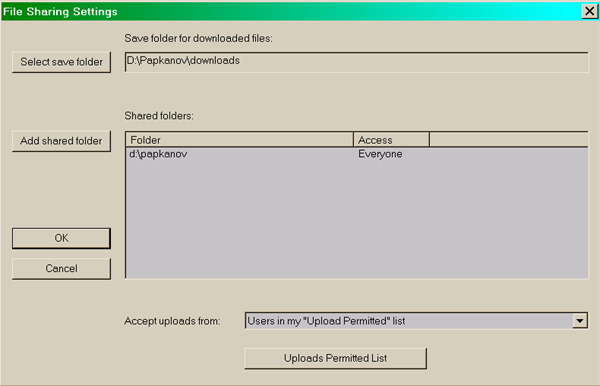Click the empty third column header
This screenshot has width=600, height=386.
pos(509,140)
